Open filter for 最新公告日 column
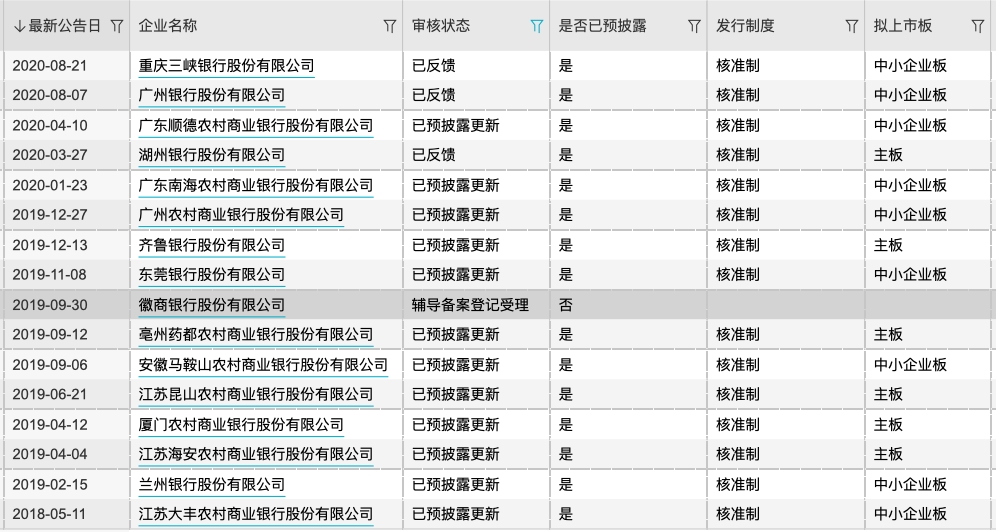The image size is (996, 532). pos(117,26)
